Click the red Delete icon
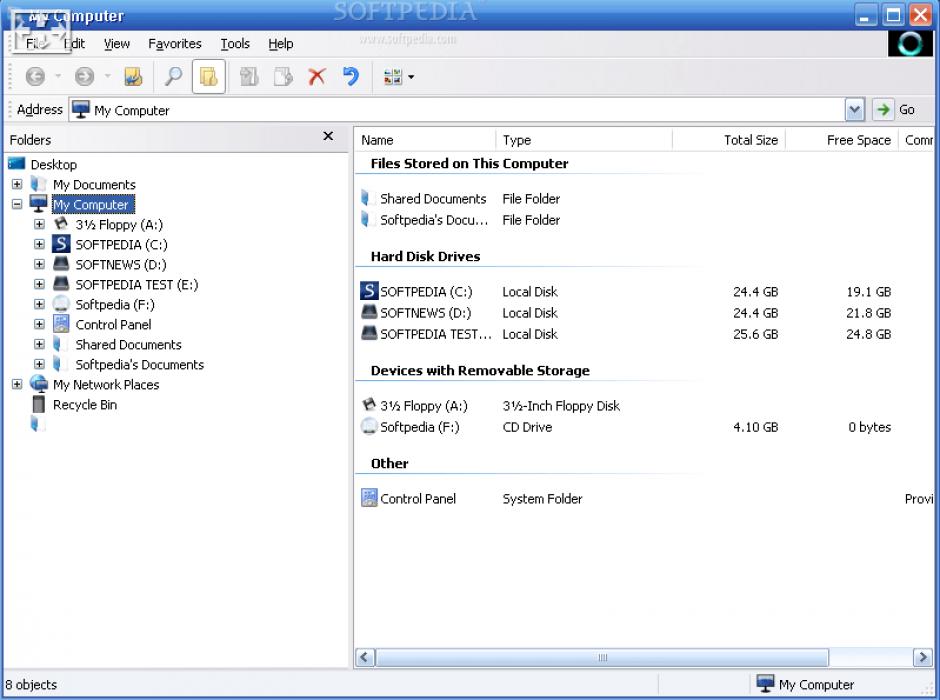This screenshot has width=940, height=700. (317, 76)
